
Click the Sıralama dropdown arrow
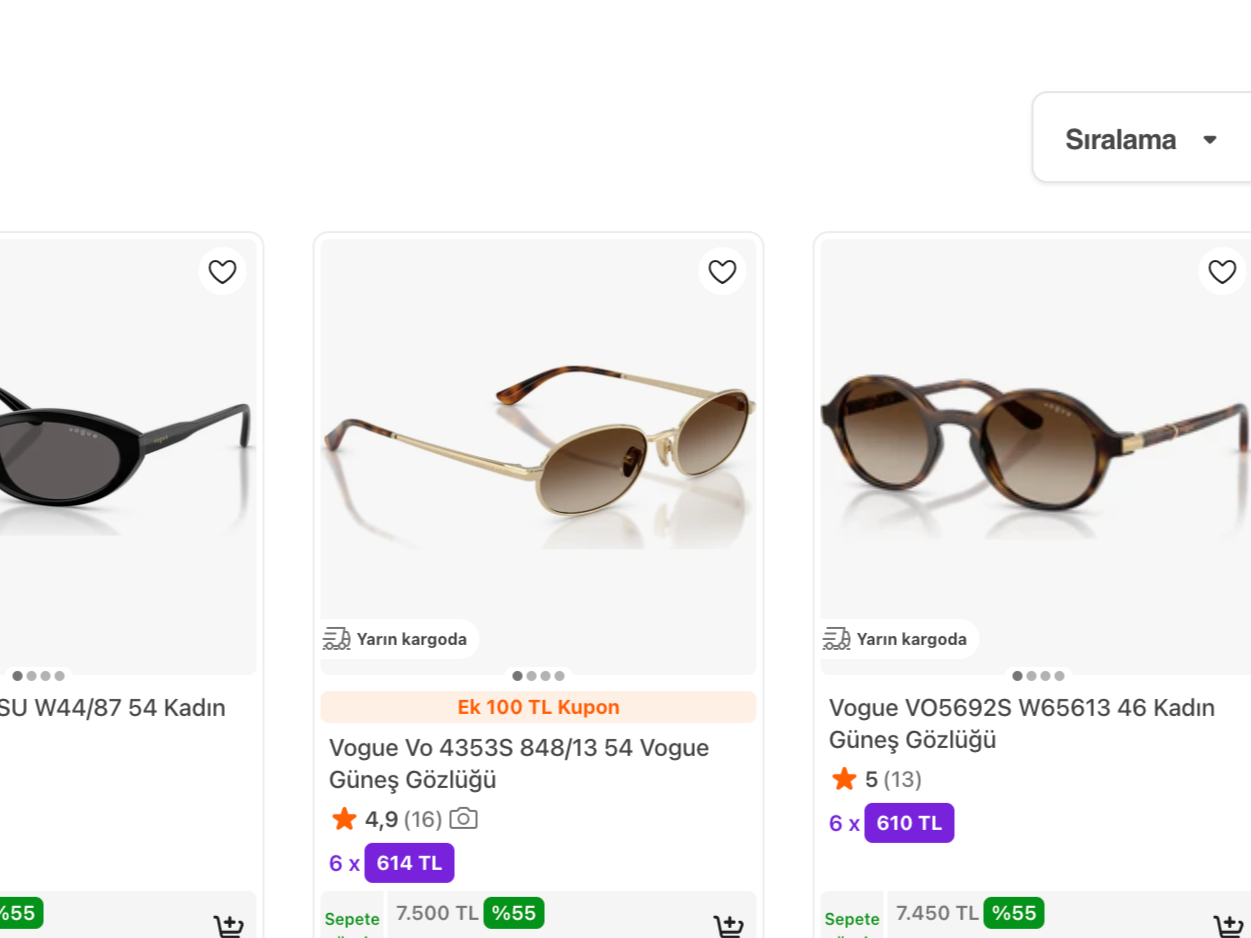coord(1210,139)
